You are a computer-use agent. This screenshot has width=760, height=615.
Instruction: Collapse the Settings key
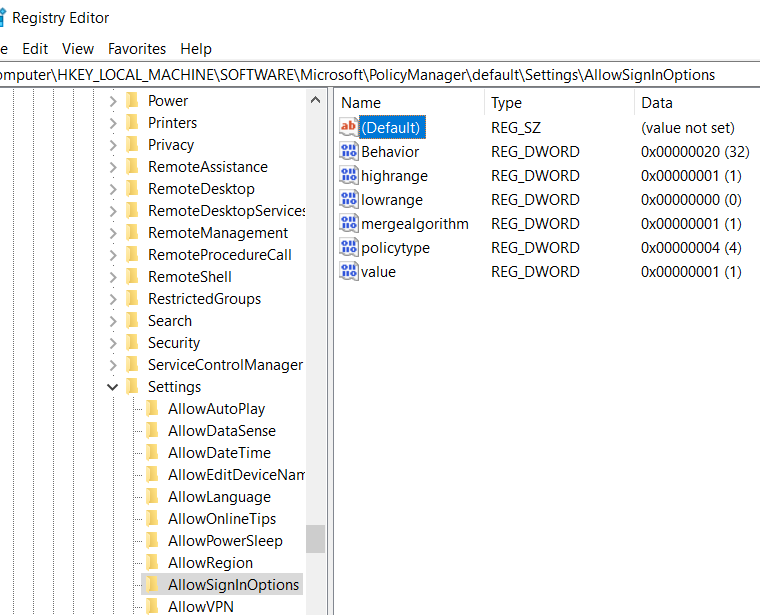[x=112, y=387]
